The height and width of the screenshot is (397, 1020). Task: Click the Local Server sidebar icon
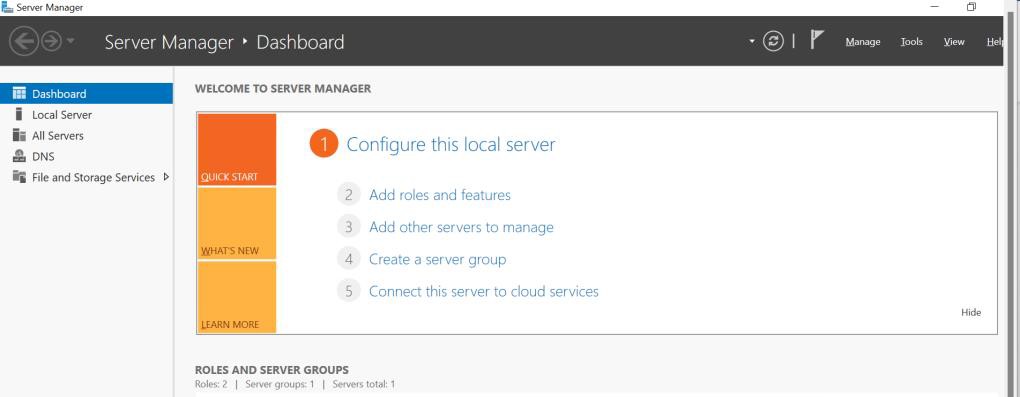20,115
